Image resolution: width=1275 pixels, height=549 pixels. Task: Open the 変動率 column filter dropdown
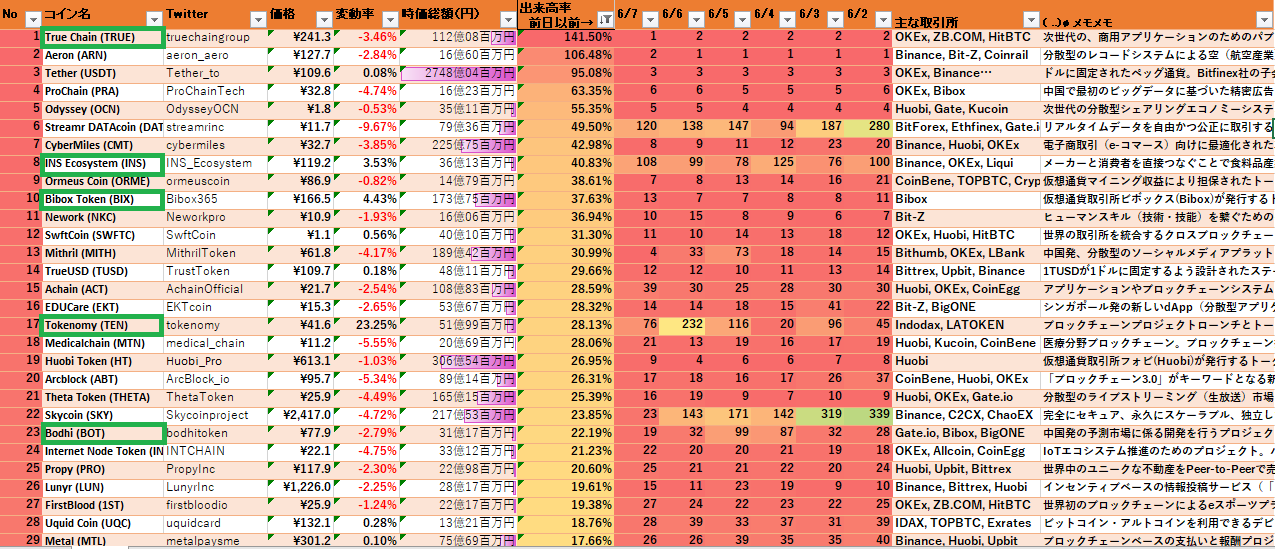[x=389, y=19]
